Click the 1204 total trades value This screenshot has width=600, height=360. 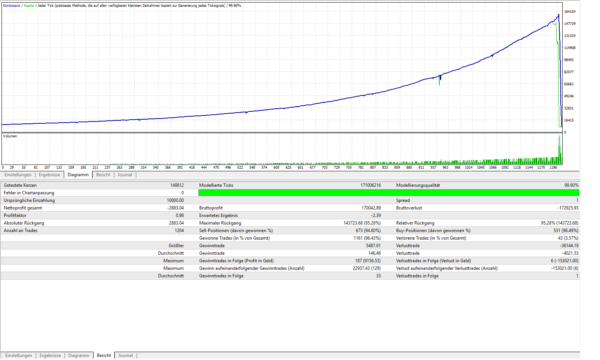[179, 231]
